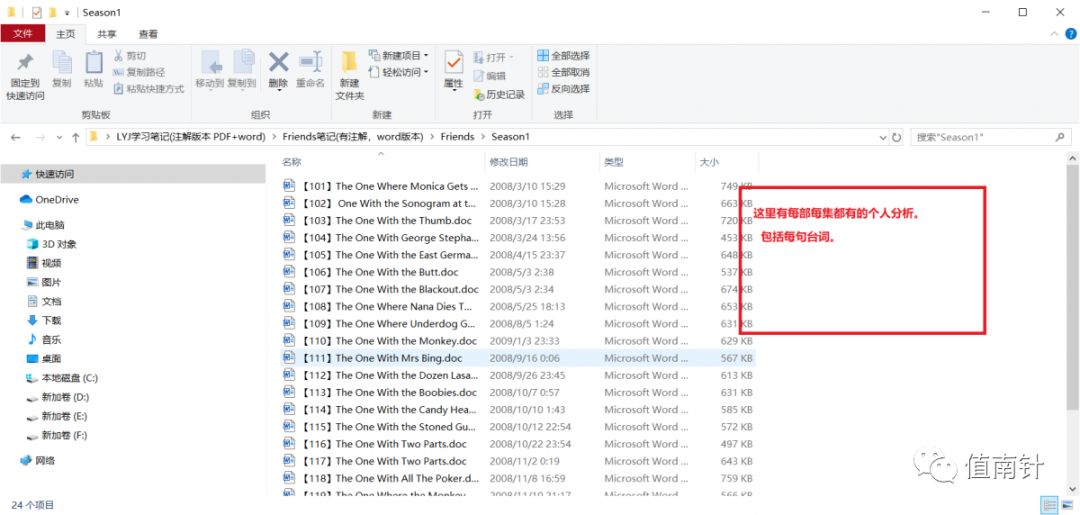Image resolution: width=1080 pixels, height=515 pixels.
Task: Open the recent locations dropdown
Action: point(59,138)
